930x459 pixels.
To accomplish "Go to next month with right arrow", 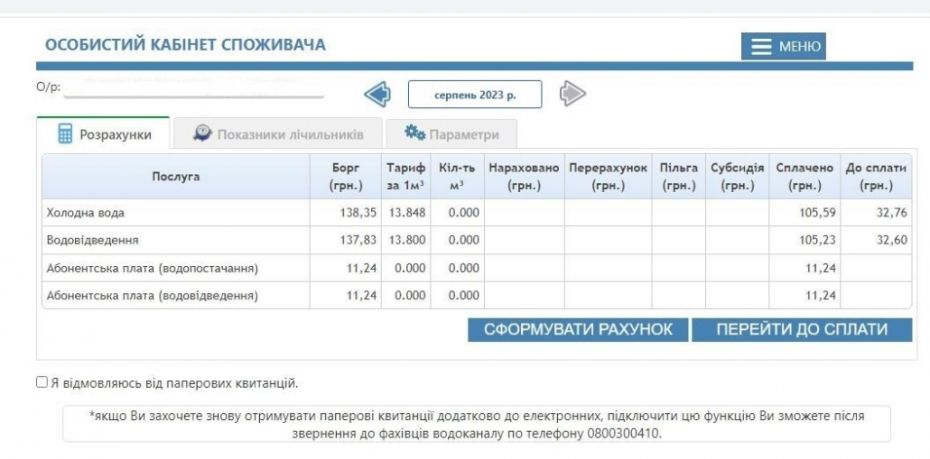I will [x=572, y=94].
